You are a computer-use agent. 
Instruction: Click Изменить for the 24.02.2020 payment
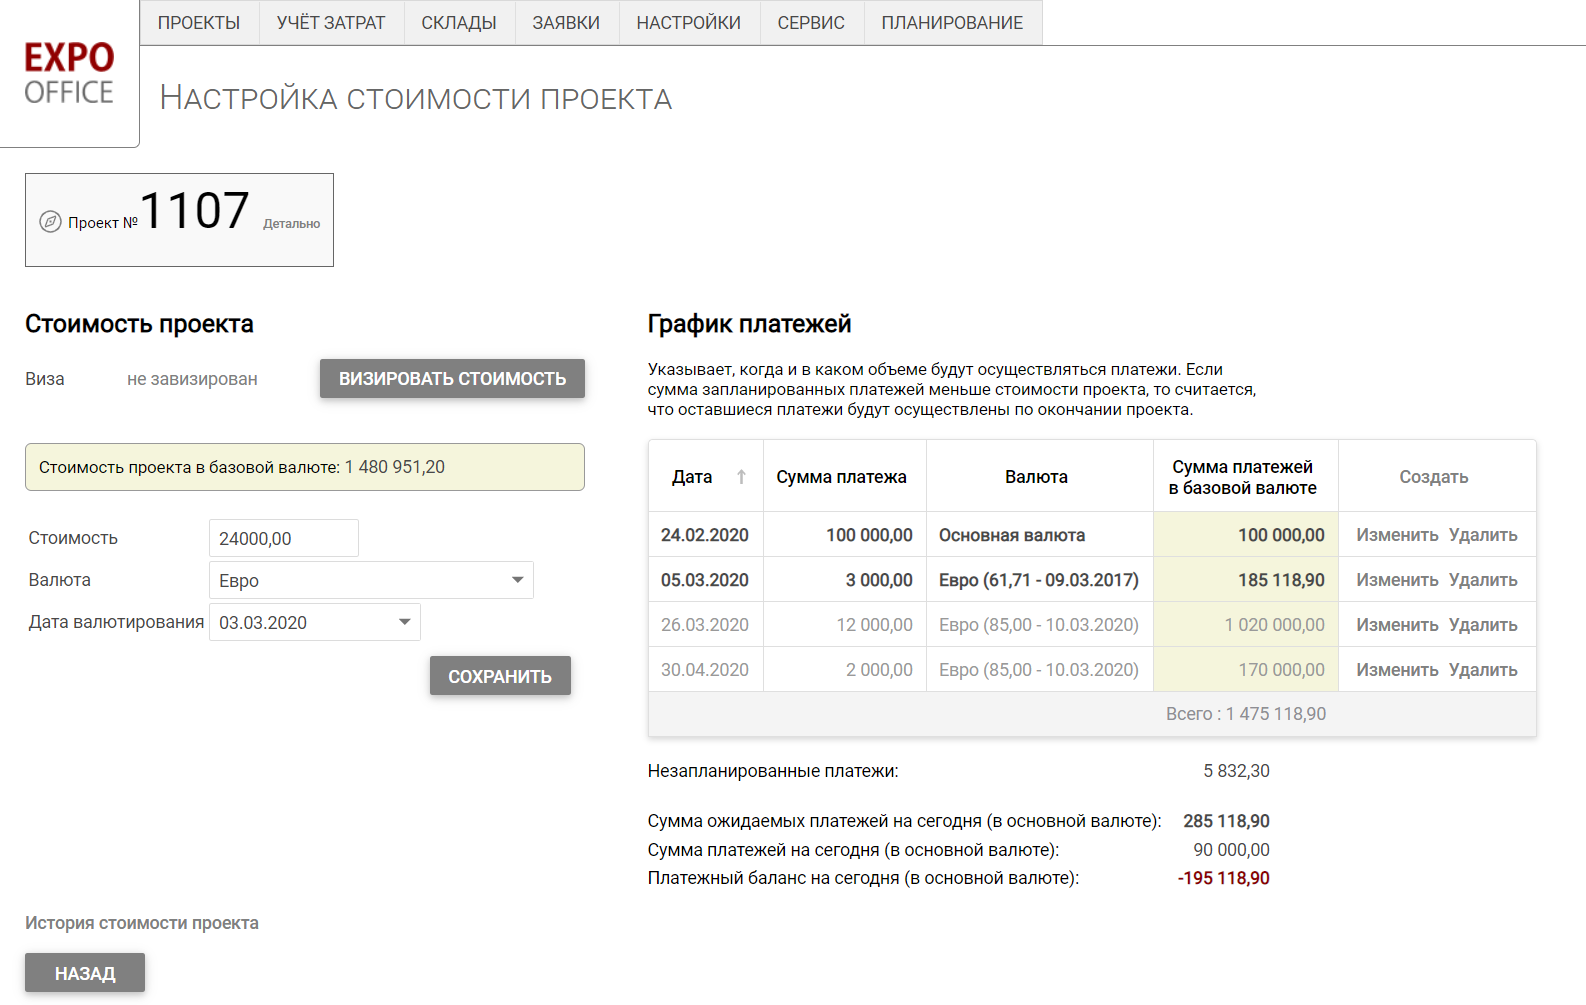tap(1396, 535)
